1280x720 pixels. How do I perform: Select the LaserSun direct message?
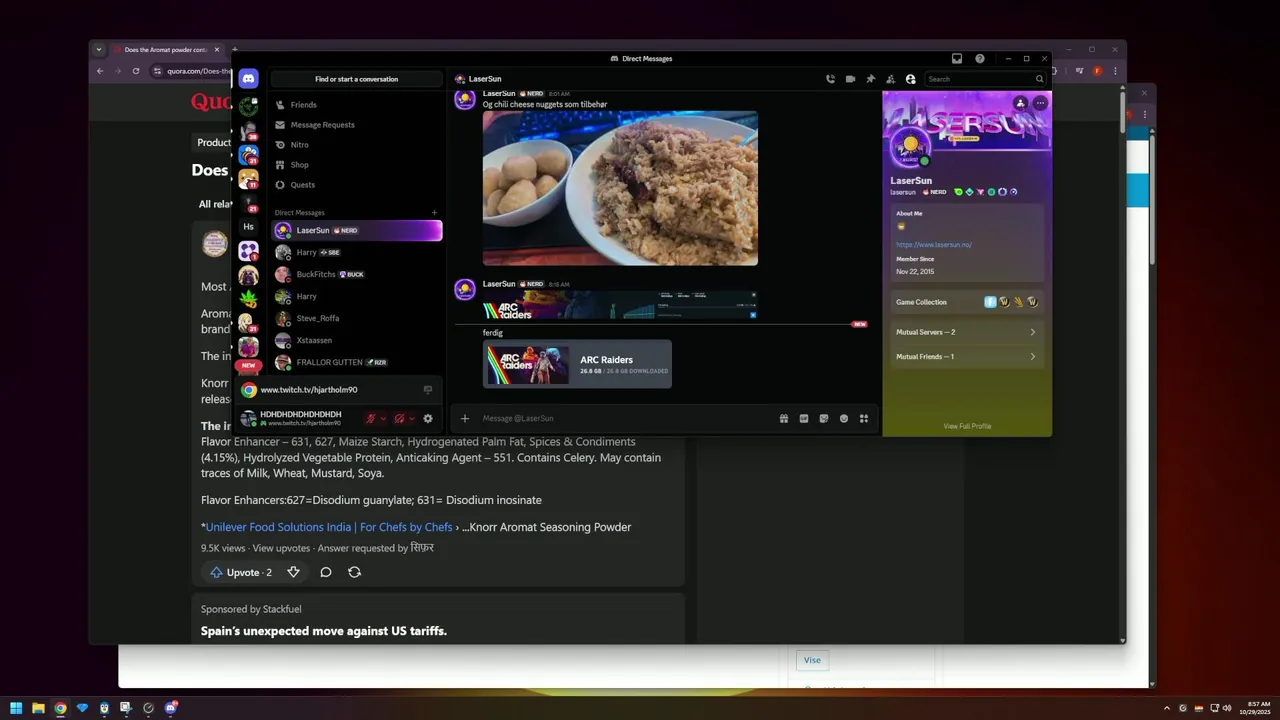pyautogui.click(x=355, y=230)
